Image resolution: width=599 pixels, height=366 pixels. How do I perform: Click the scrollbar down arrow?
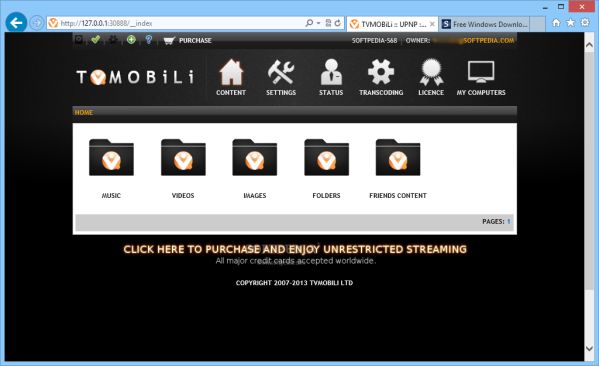(x=589, y=348)
